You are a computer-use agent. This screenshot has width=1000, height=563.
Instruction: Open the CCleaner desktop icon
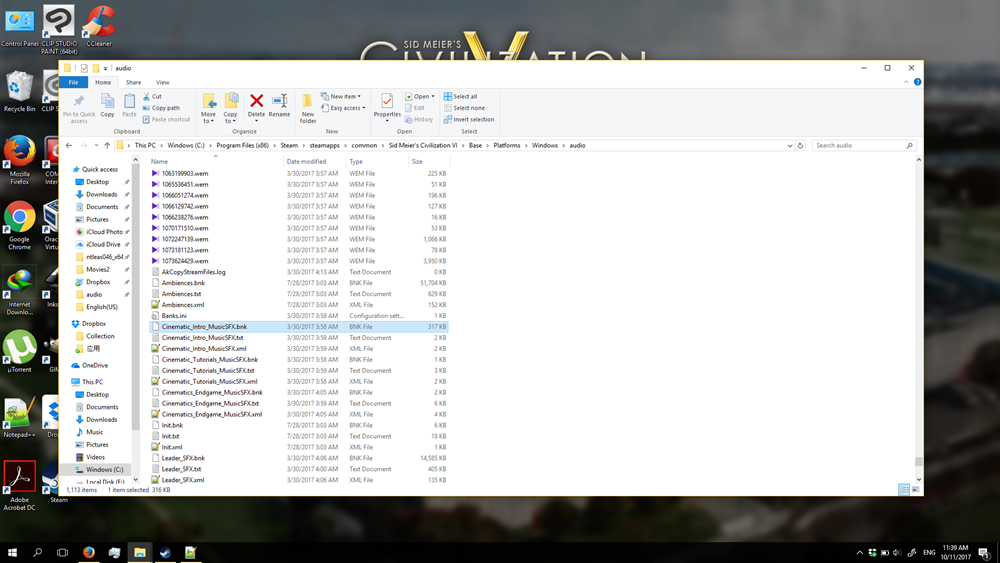[99, 26]
